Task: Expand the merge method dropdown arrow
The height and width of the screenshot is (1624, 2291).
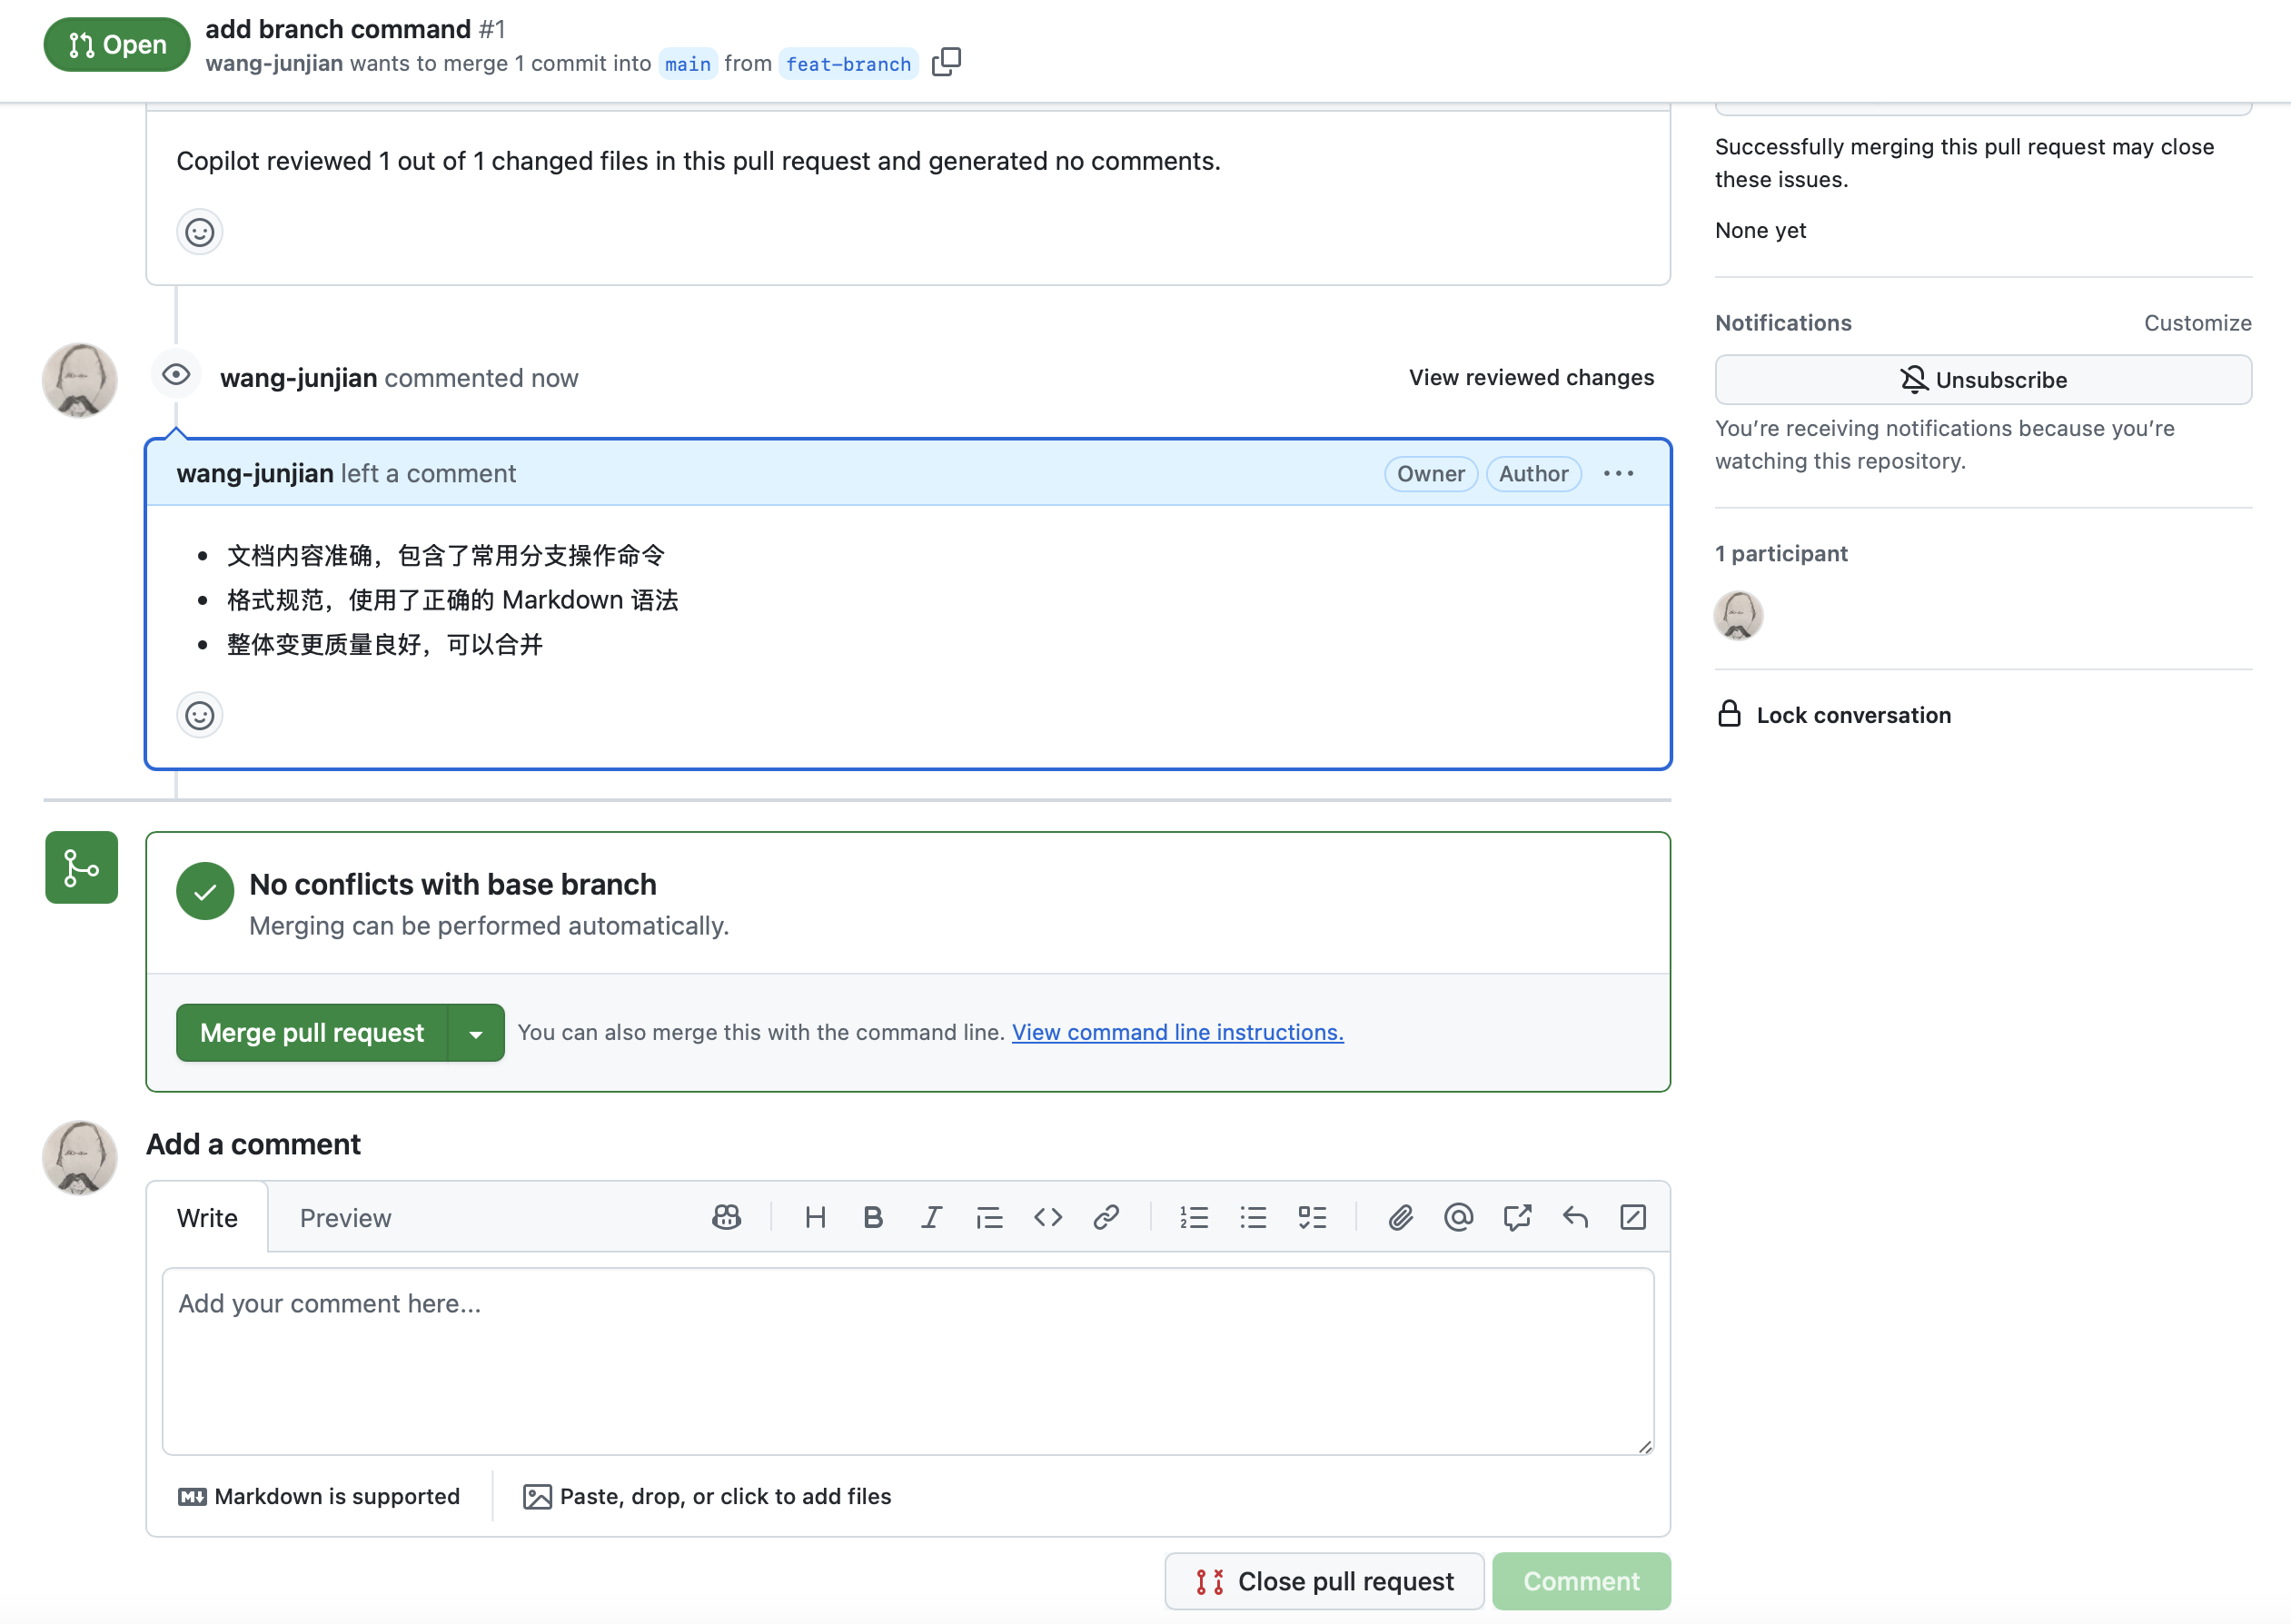Action: pos(476,1033)
